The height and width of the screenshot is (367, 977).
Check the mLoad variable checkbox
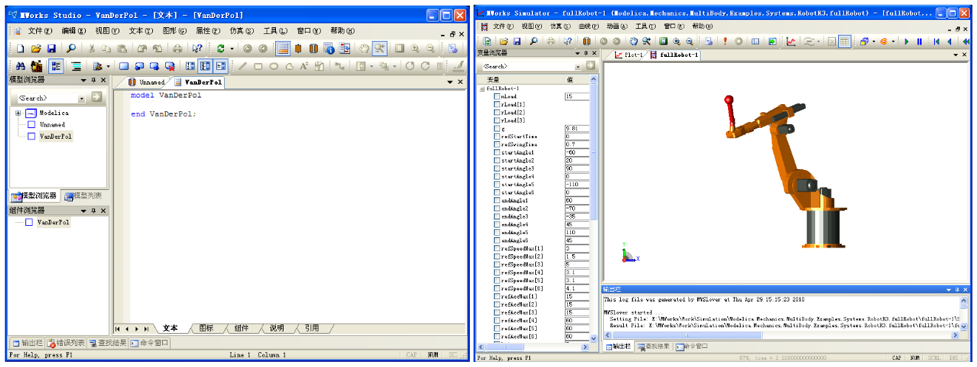tap(497, 97)
